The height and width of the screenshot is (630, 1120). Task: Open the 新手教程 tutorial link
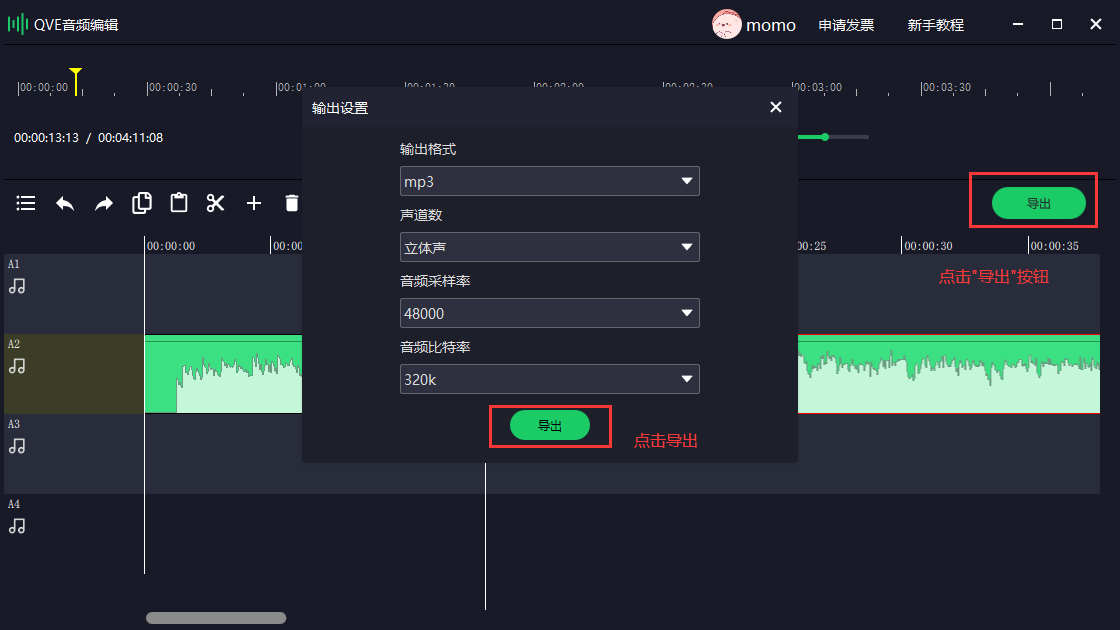(935, 25)
